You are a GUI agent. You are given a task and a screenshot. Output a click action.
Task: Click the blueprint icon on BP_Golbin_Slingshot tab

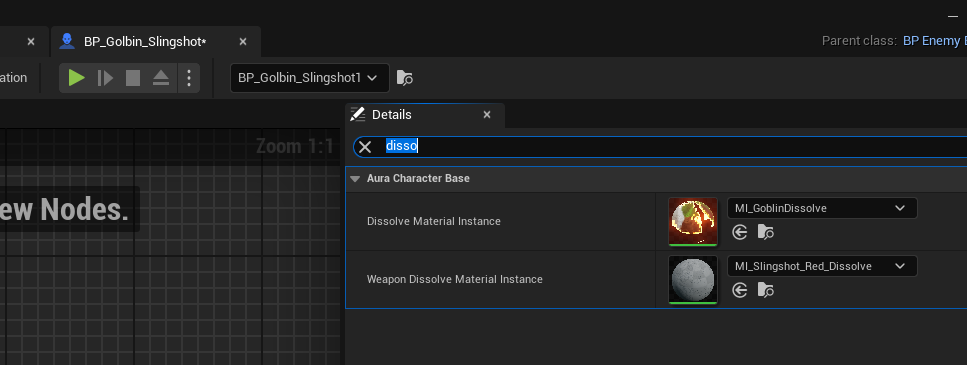[x=67, y=41]
